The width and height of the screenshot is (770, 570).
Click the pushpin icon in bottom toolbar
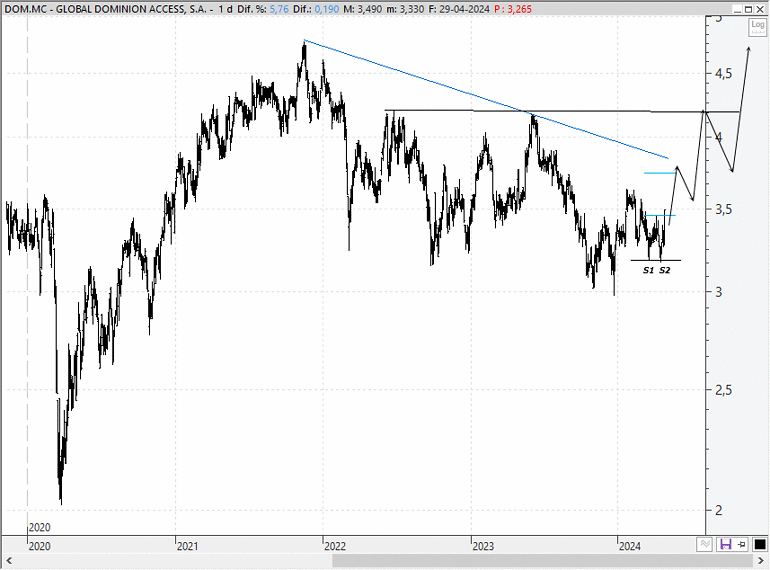click(742, 544)
